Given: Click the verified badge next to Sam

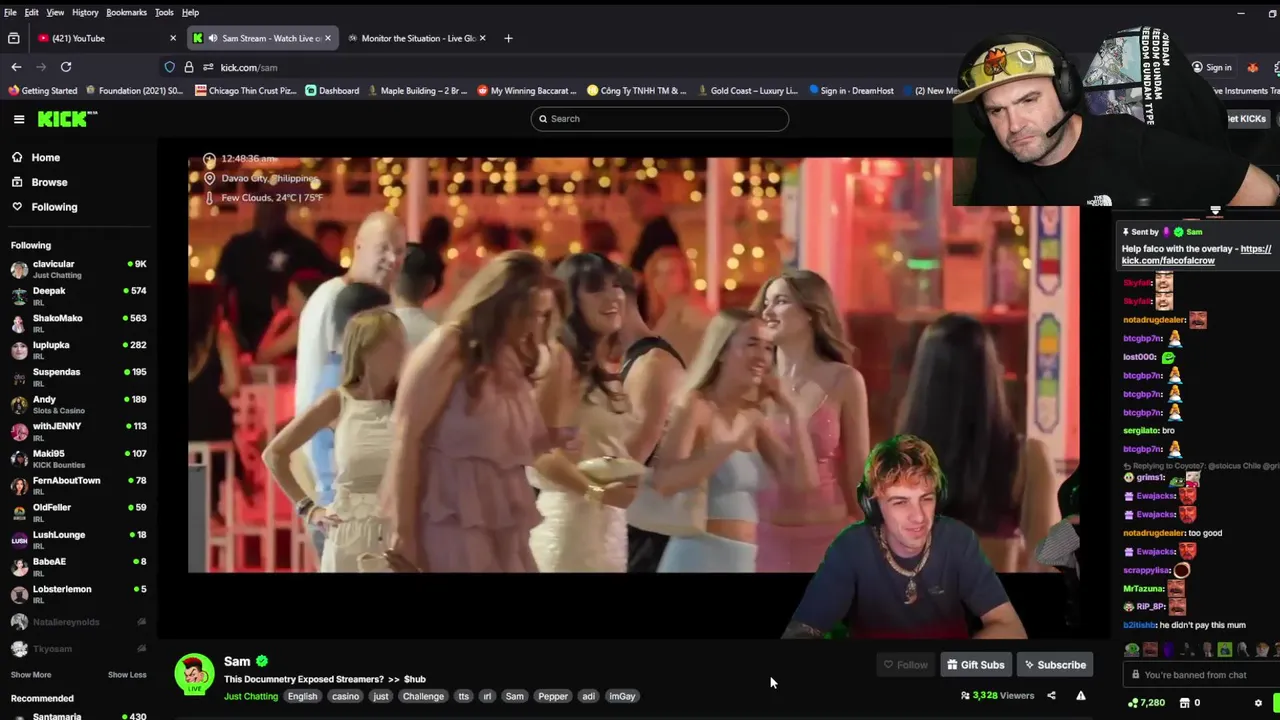Looking at the screenshot, I should pyautogui.click(x=262, y=661).
